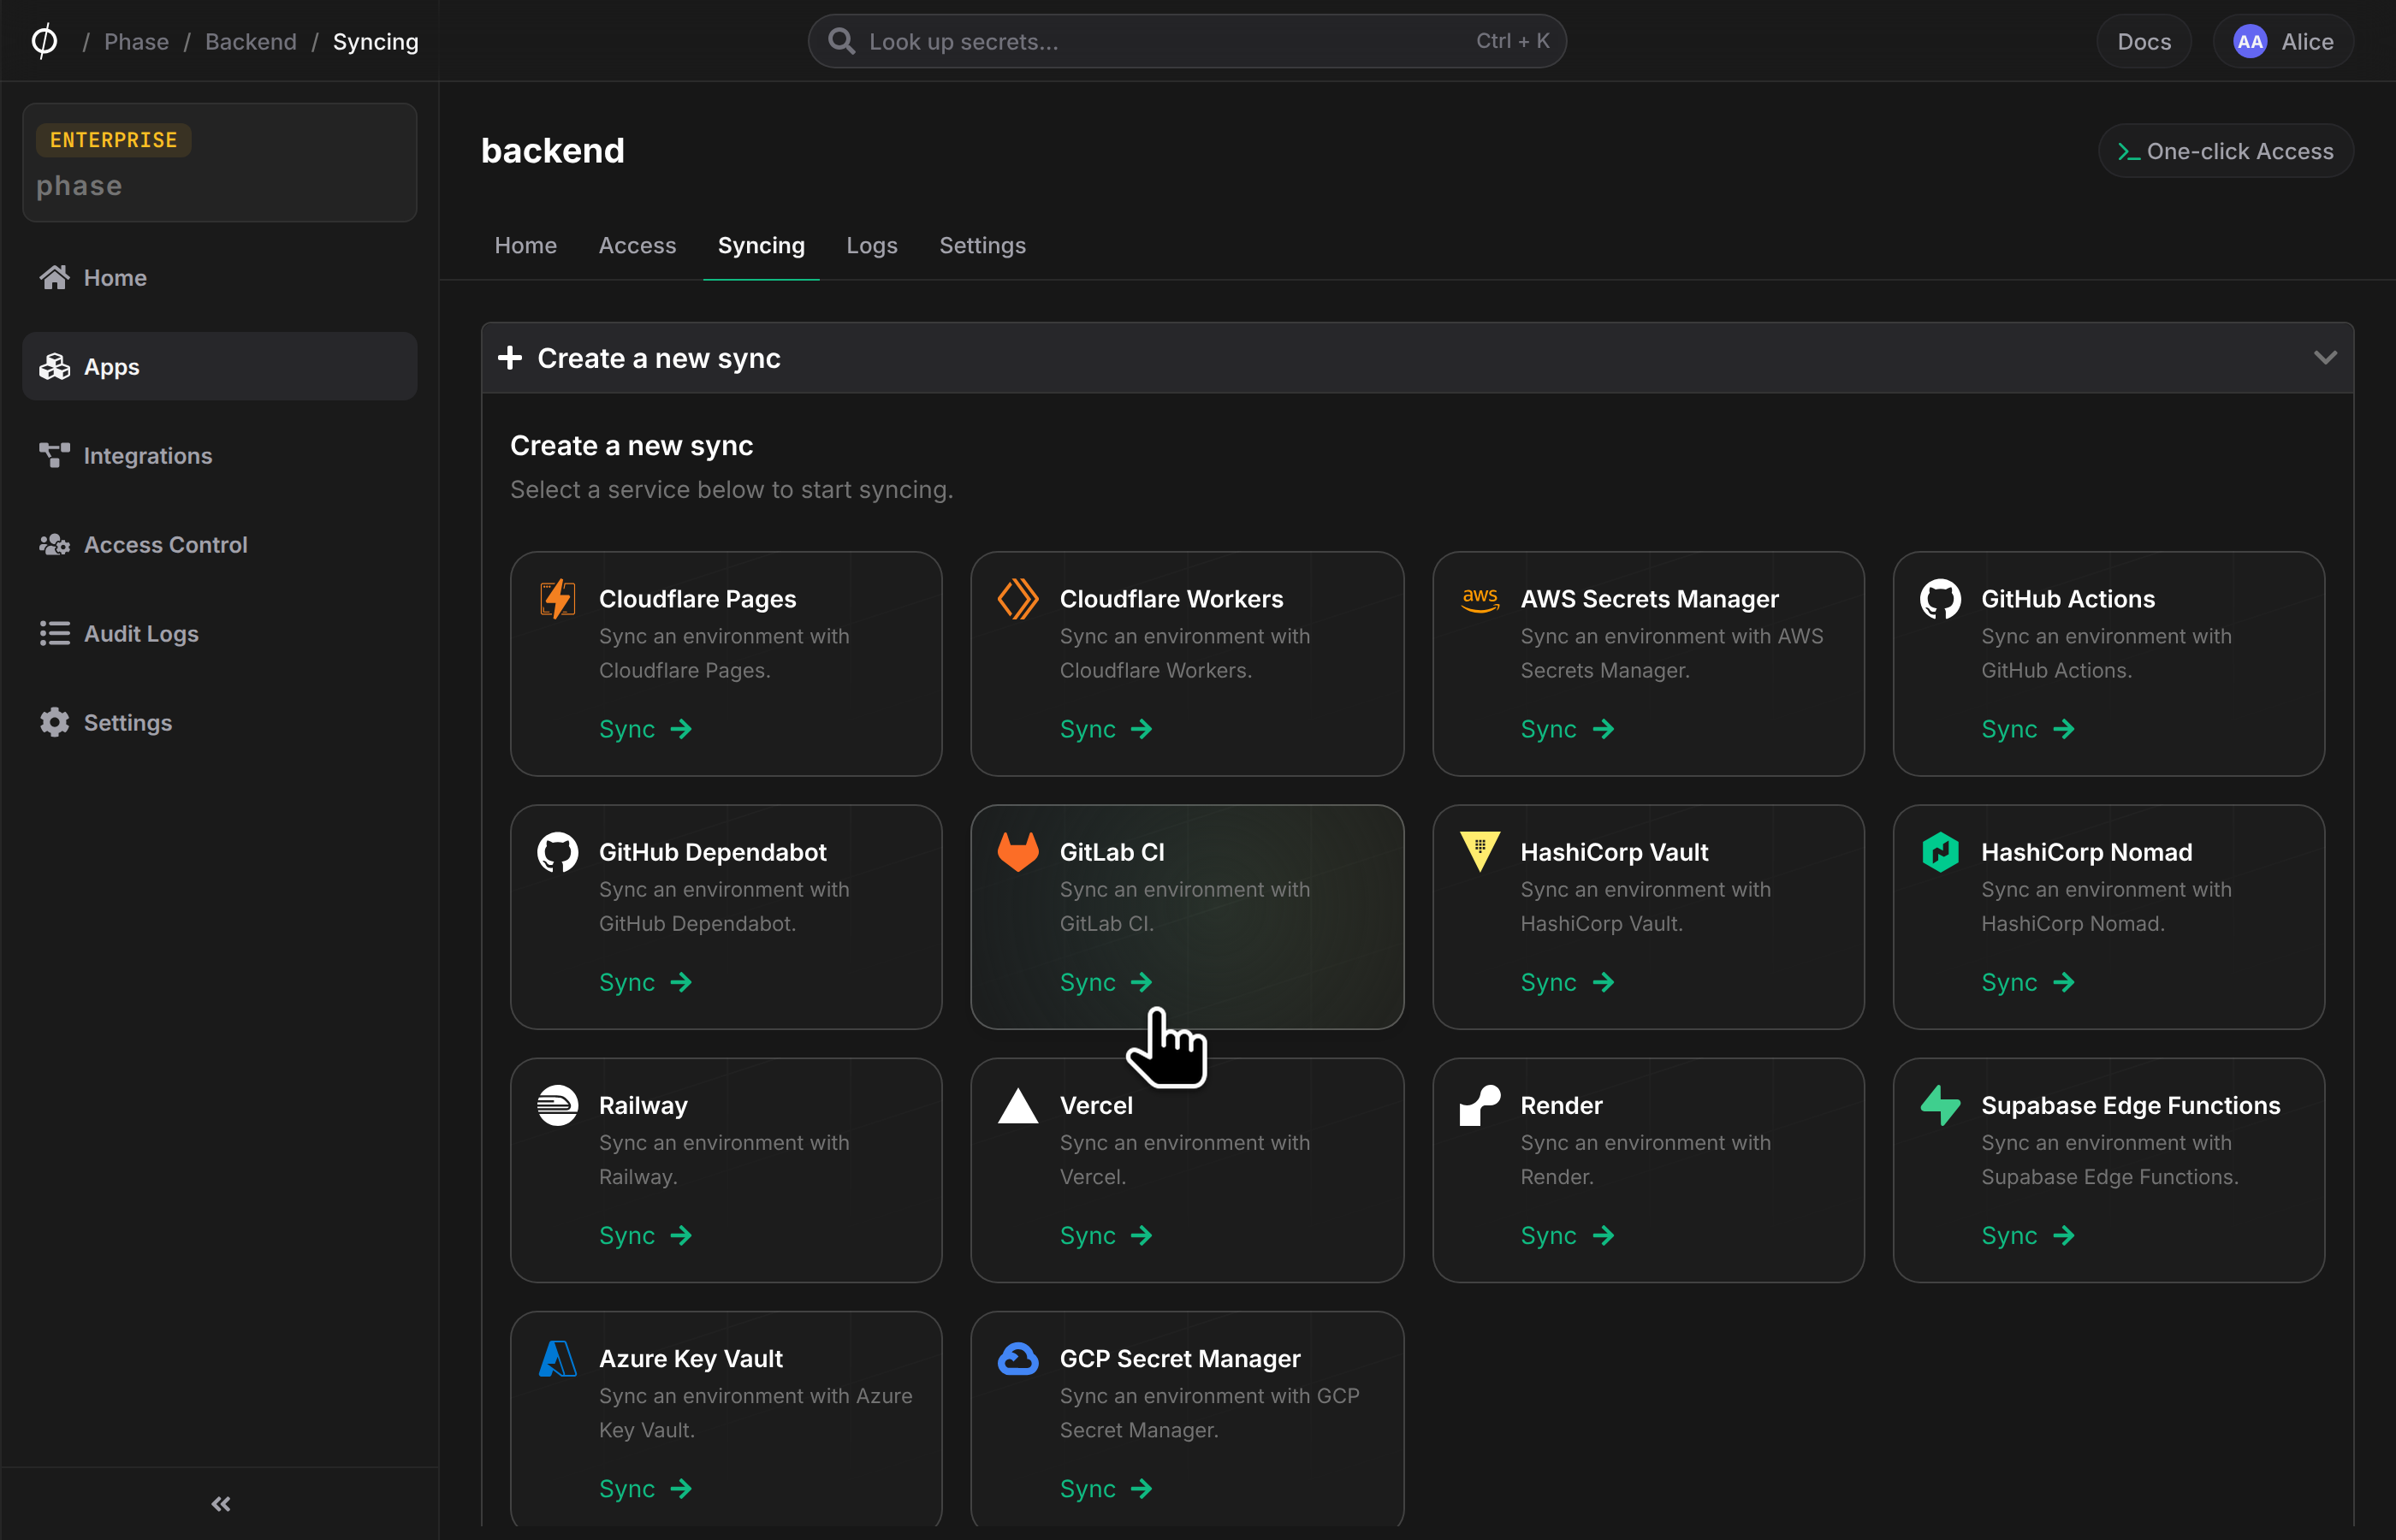Click the Railway logo icon

[557, 1105]
